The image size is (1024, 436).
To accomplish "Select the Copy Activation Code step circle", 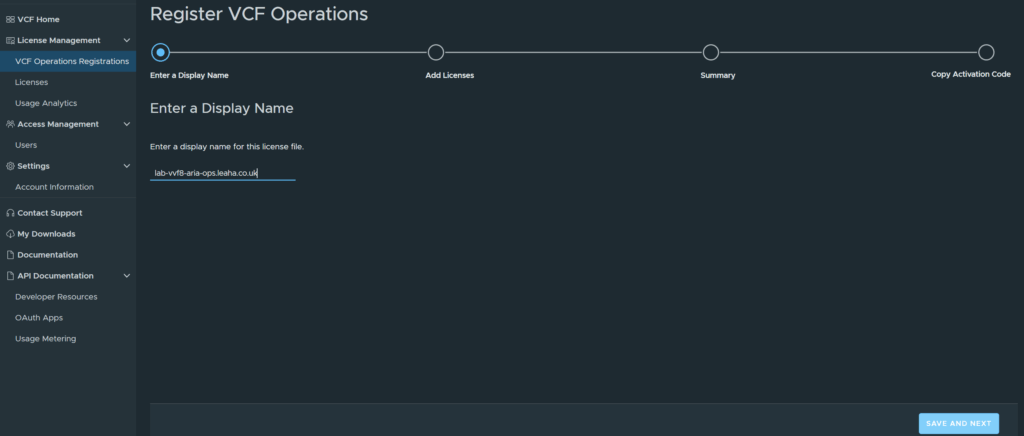I will click(986, 52).
